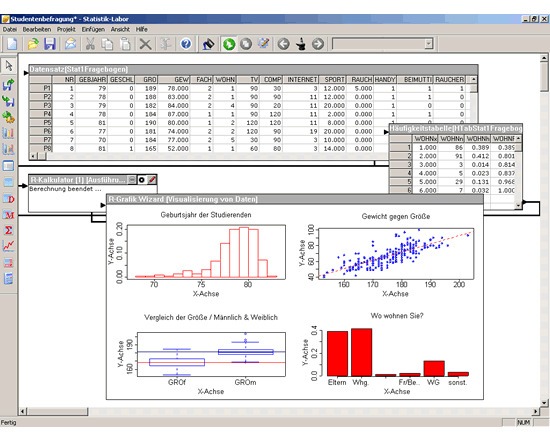Click the Häufigkeitstabelle scroll down arrow
The image size is (550, 440).
(x=518, y=206)
